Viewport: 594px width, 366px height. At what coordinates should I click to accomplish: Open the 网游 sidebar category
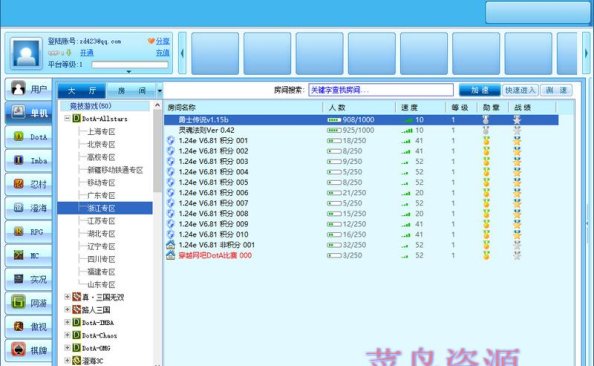[28, 303]
